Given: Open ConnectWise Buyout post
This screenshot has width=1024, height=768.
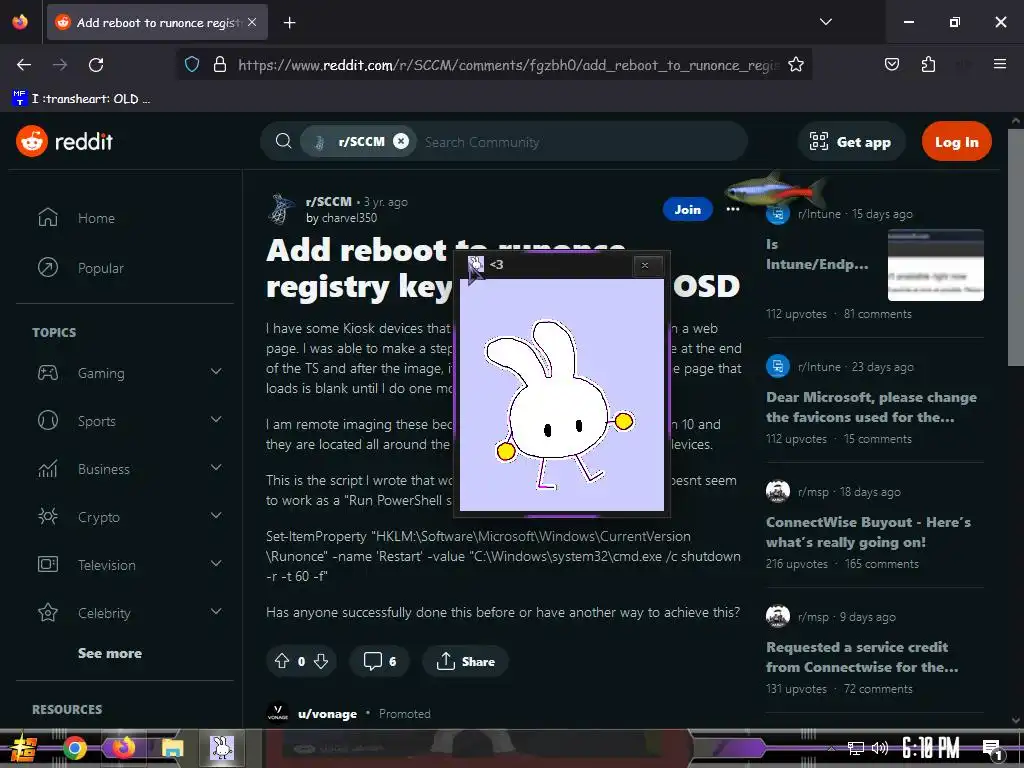Looking at the screenshot, I should click(868, 532).
